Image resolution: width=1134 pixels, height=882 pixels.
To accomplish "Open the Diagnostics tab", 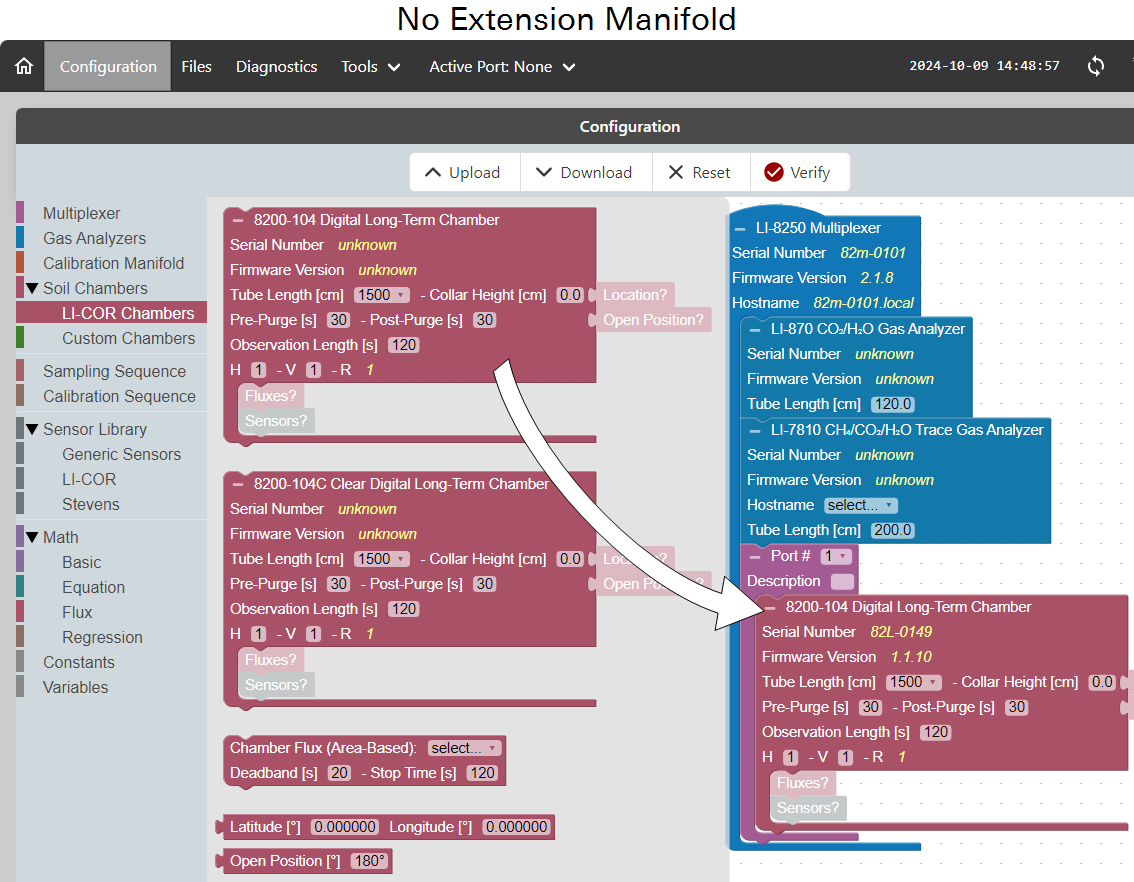I will click(x=276, y=67).
